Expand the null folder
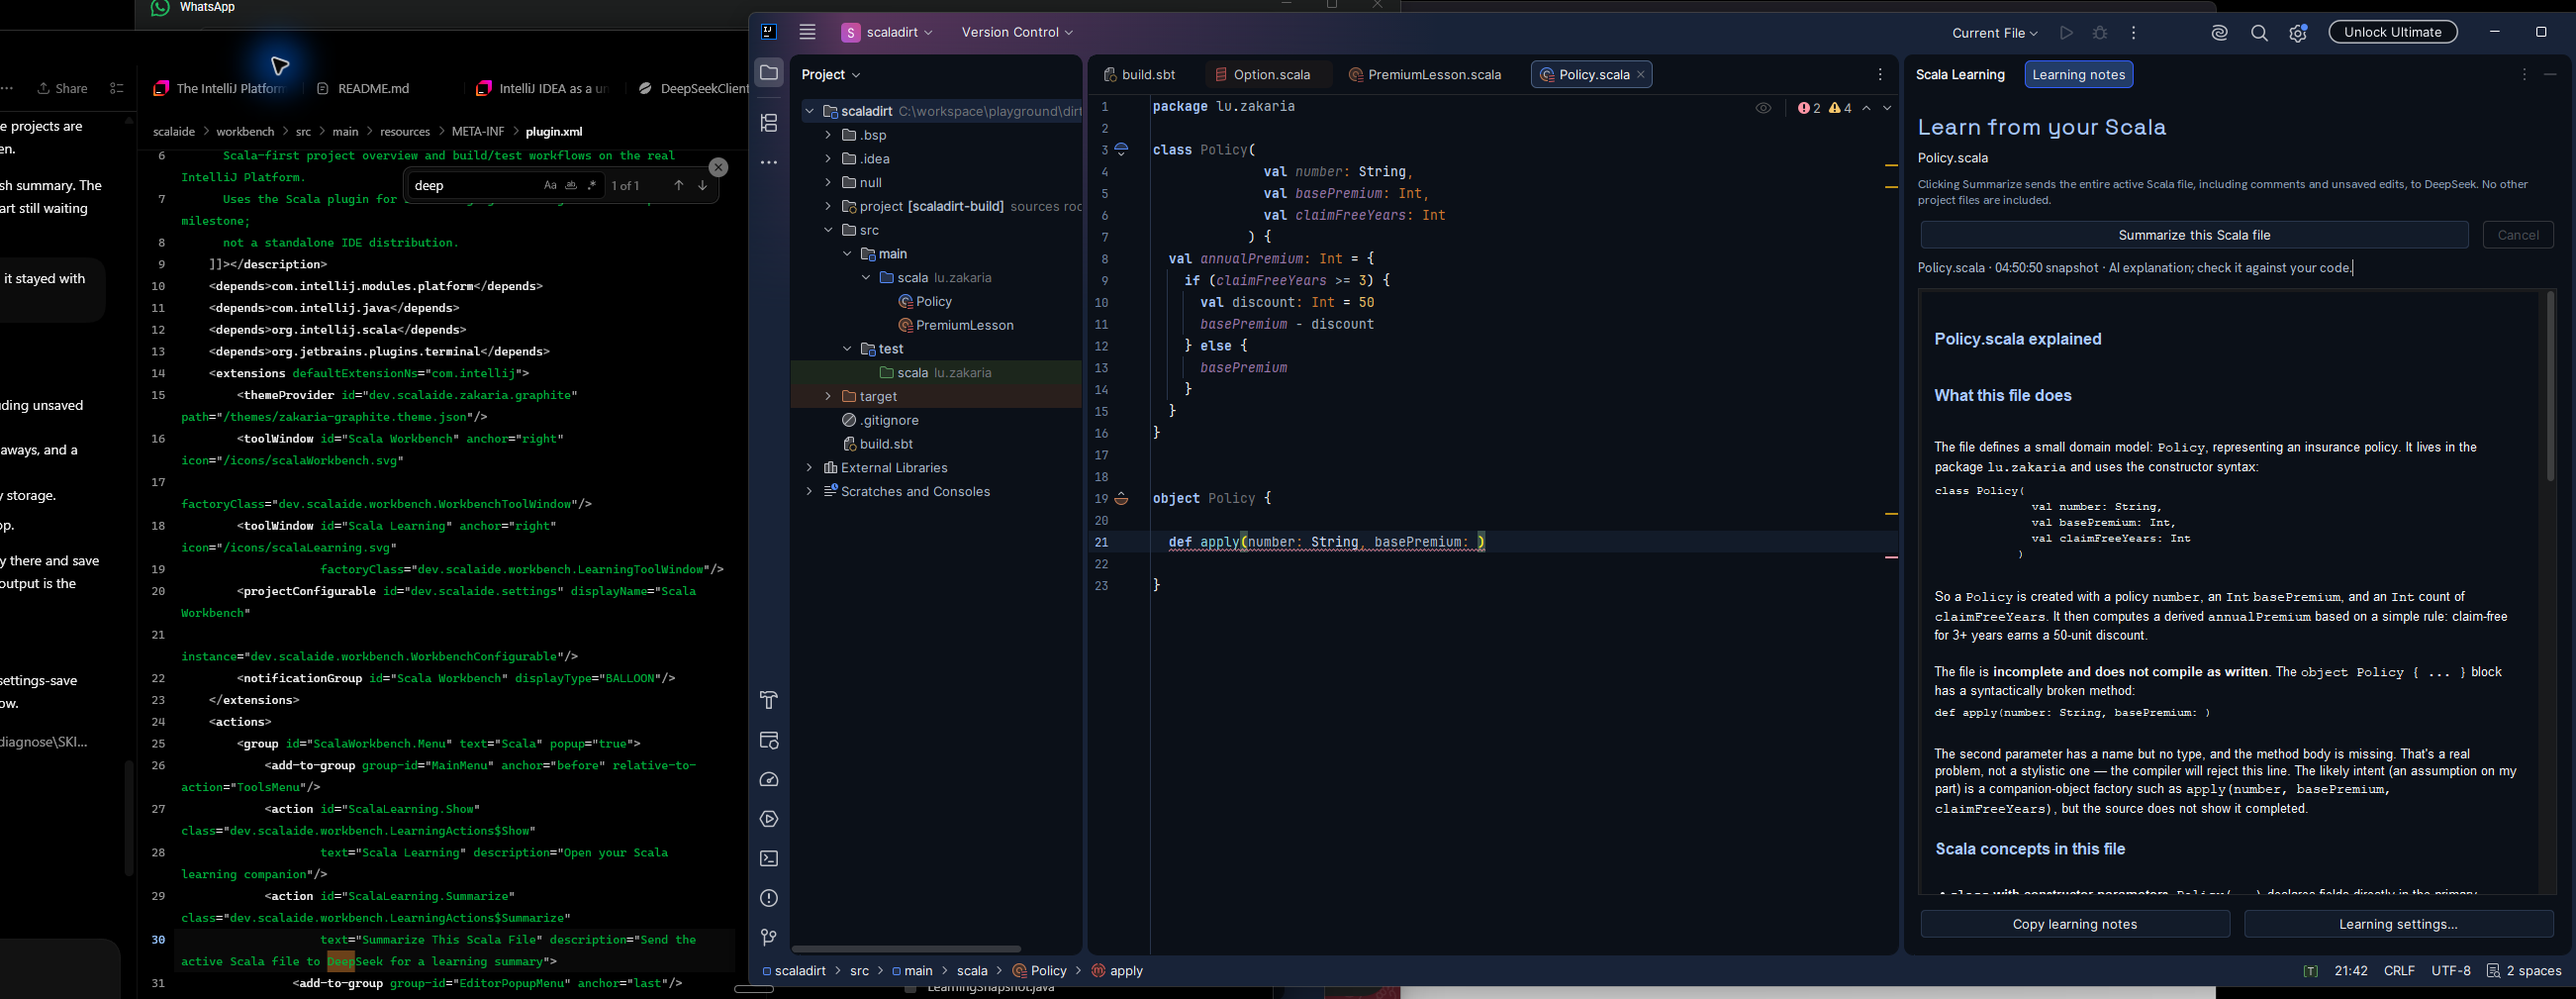Image resolution: width=2576 pixels, height=999 pixels. point(827,183)
